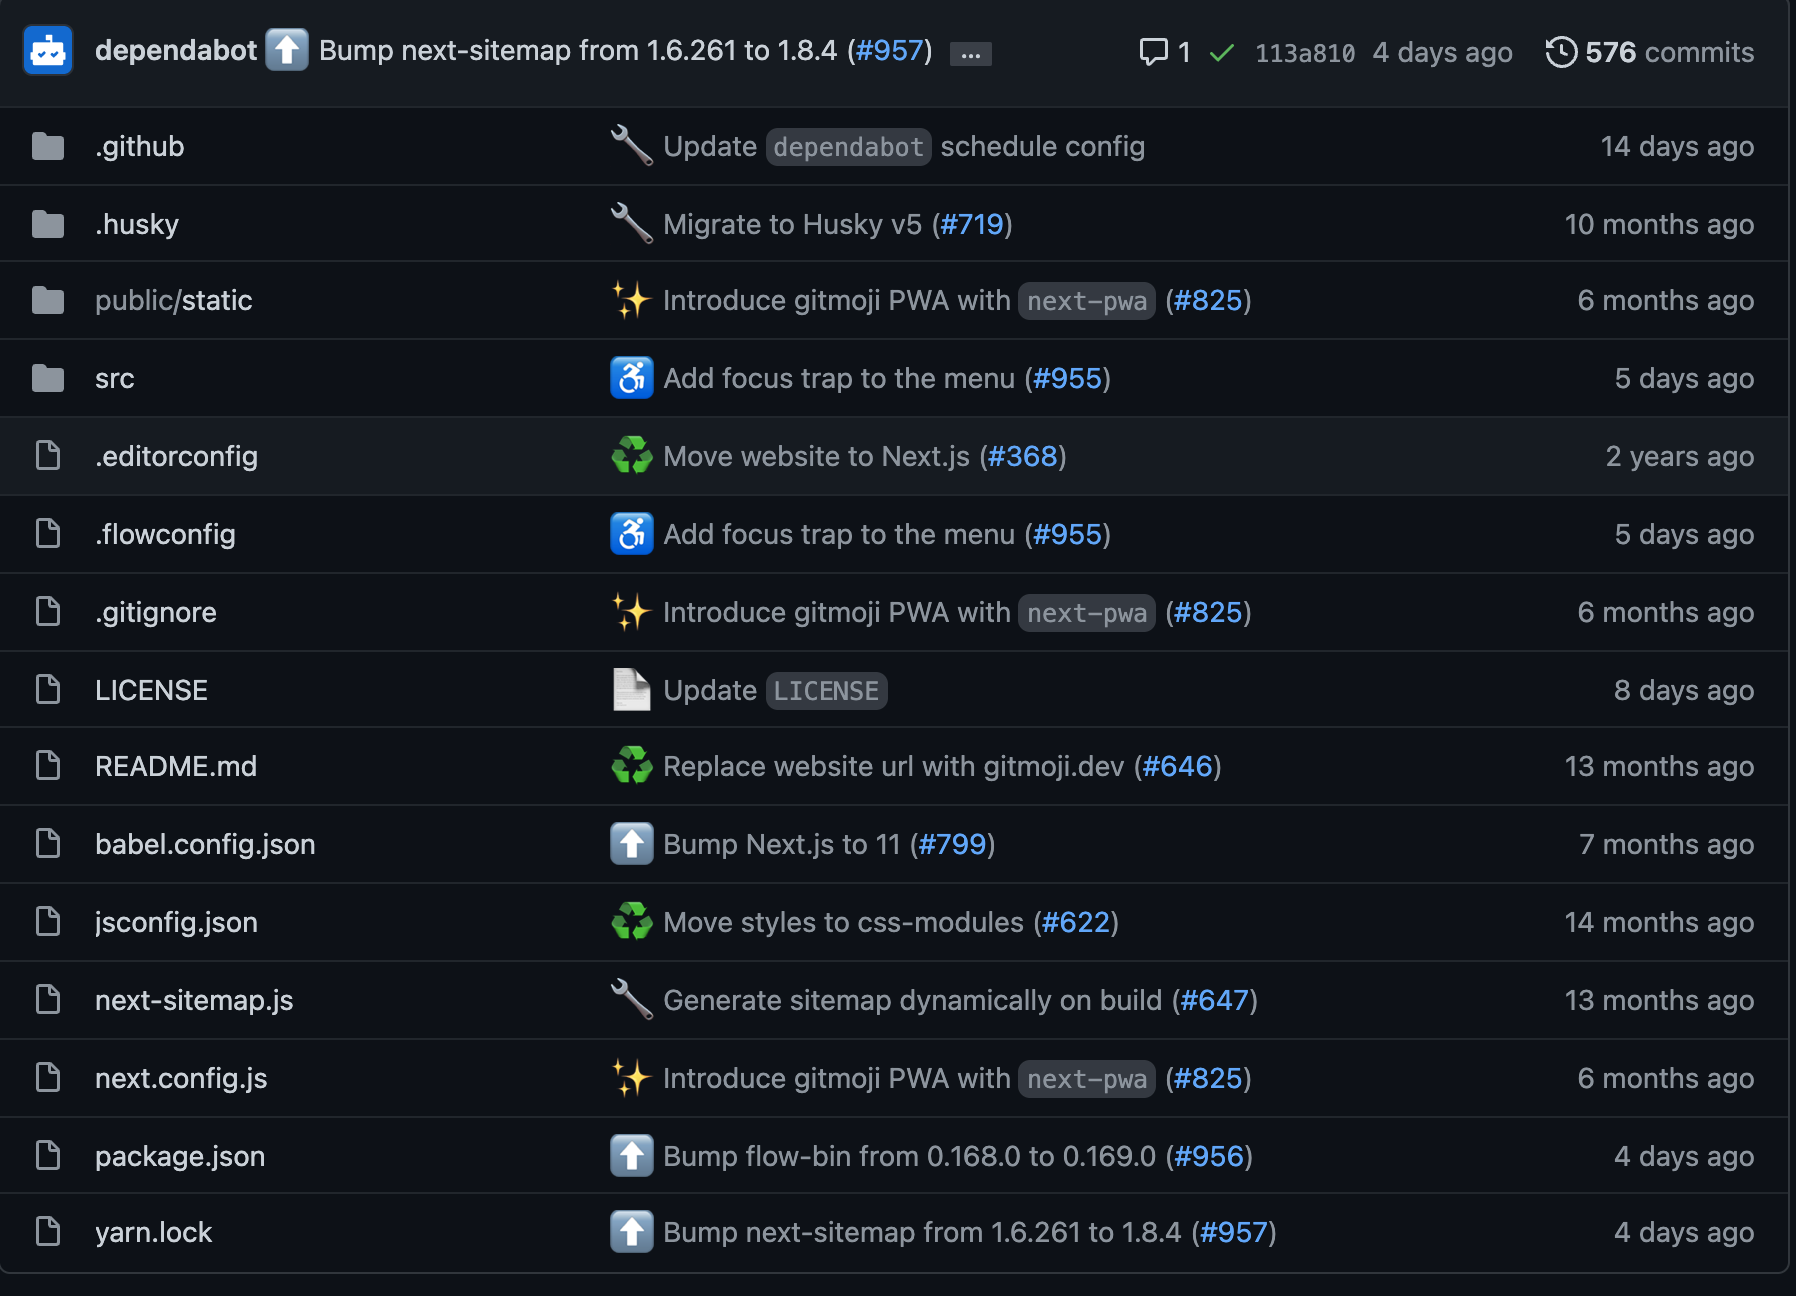Open 'Generate sitemap dynamically on build' commit
The width and height of the screenshot is (1796, 1296).
pyautogui.click(x=913, y=1000)
